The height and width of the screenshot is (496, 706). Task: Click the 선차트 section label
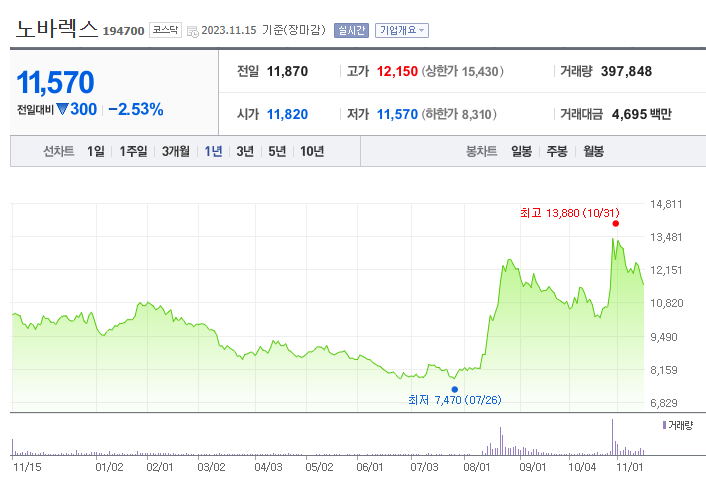click(59, 151)
